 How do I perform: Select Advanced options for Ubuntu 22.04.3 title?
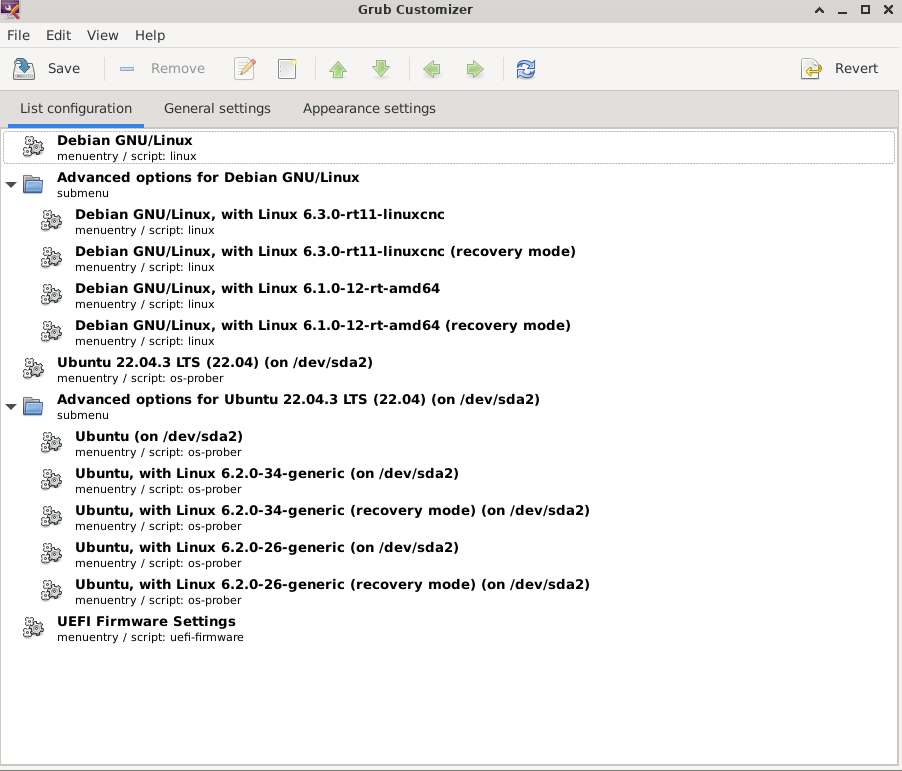[x=298, y=399]
